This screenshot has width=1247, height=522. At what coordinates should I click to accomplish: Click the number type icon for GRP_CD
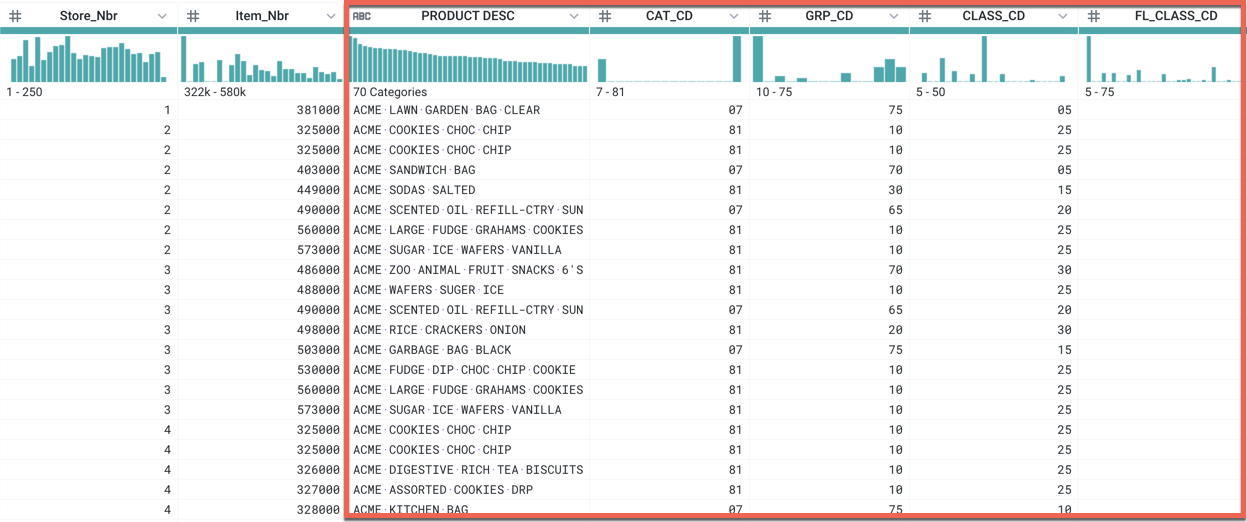click(x=764, y=17)
